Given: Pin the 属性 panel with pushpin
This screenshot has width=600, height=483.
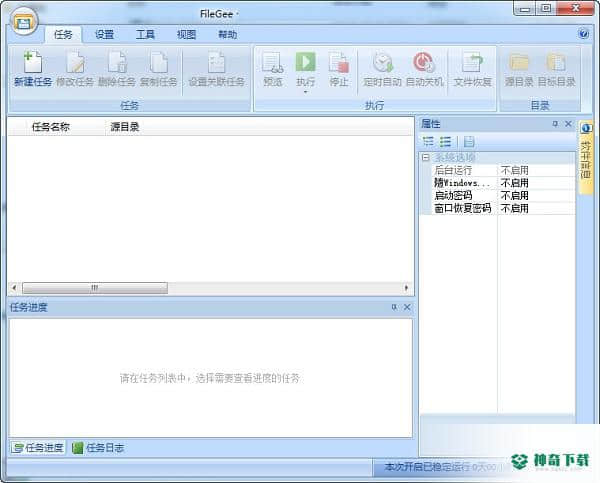Looking at the screenshot, I should (x=555, y=124).
